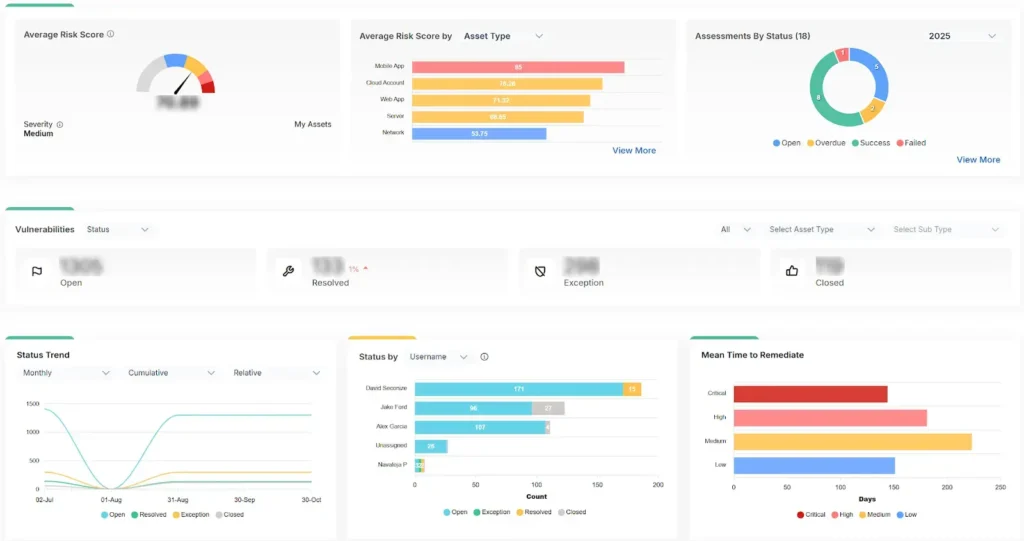The height and width of the screenshot is (541, 1024).
Task: Click the info icon beside Status by Username
Action: (x=484, y=357)
